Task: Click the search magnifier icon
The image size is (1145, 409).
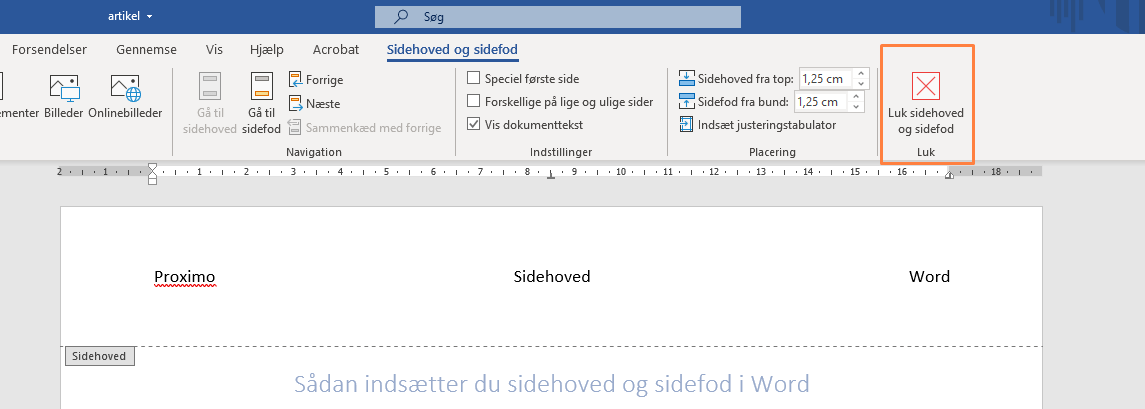Action: coord(401,17)
